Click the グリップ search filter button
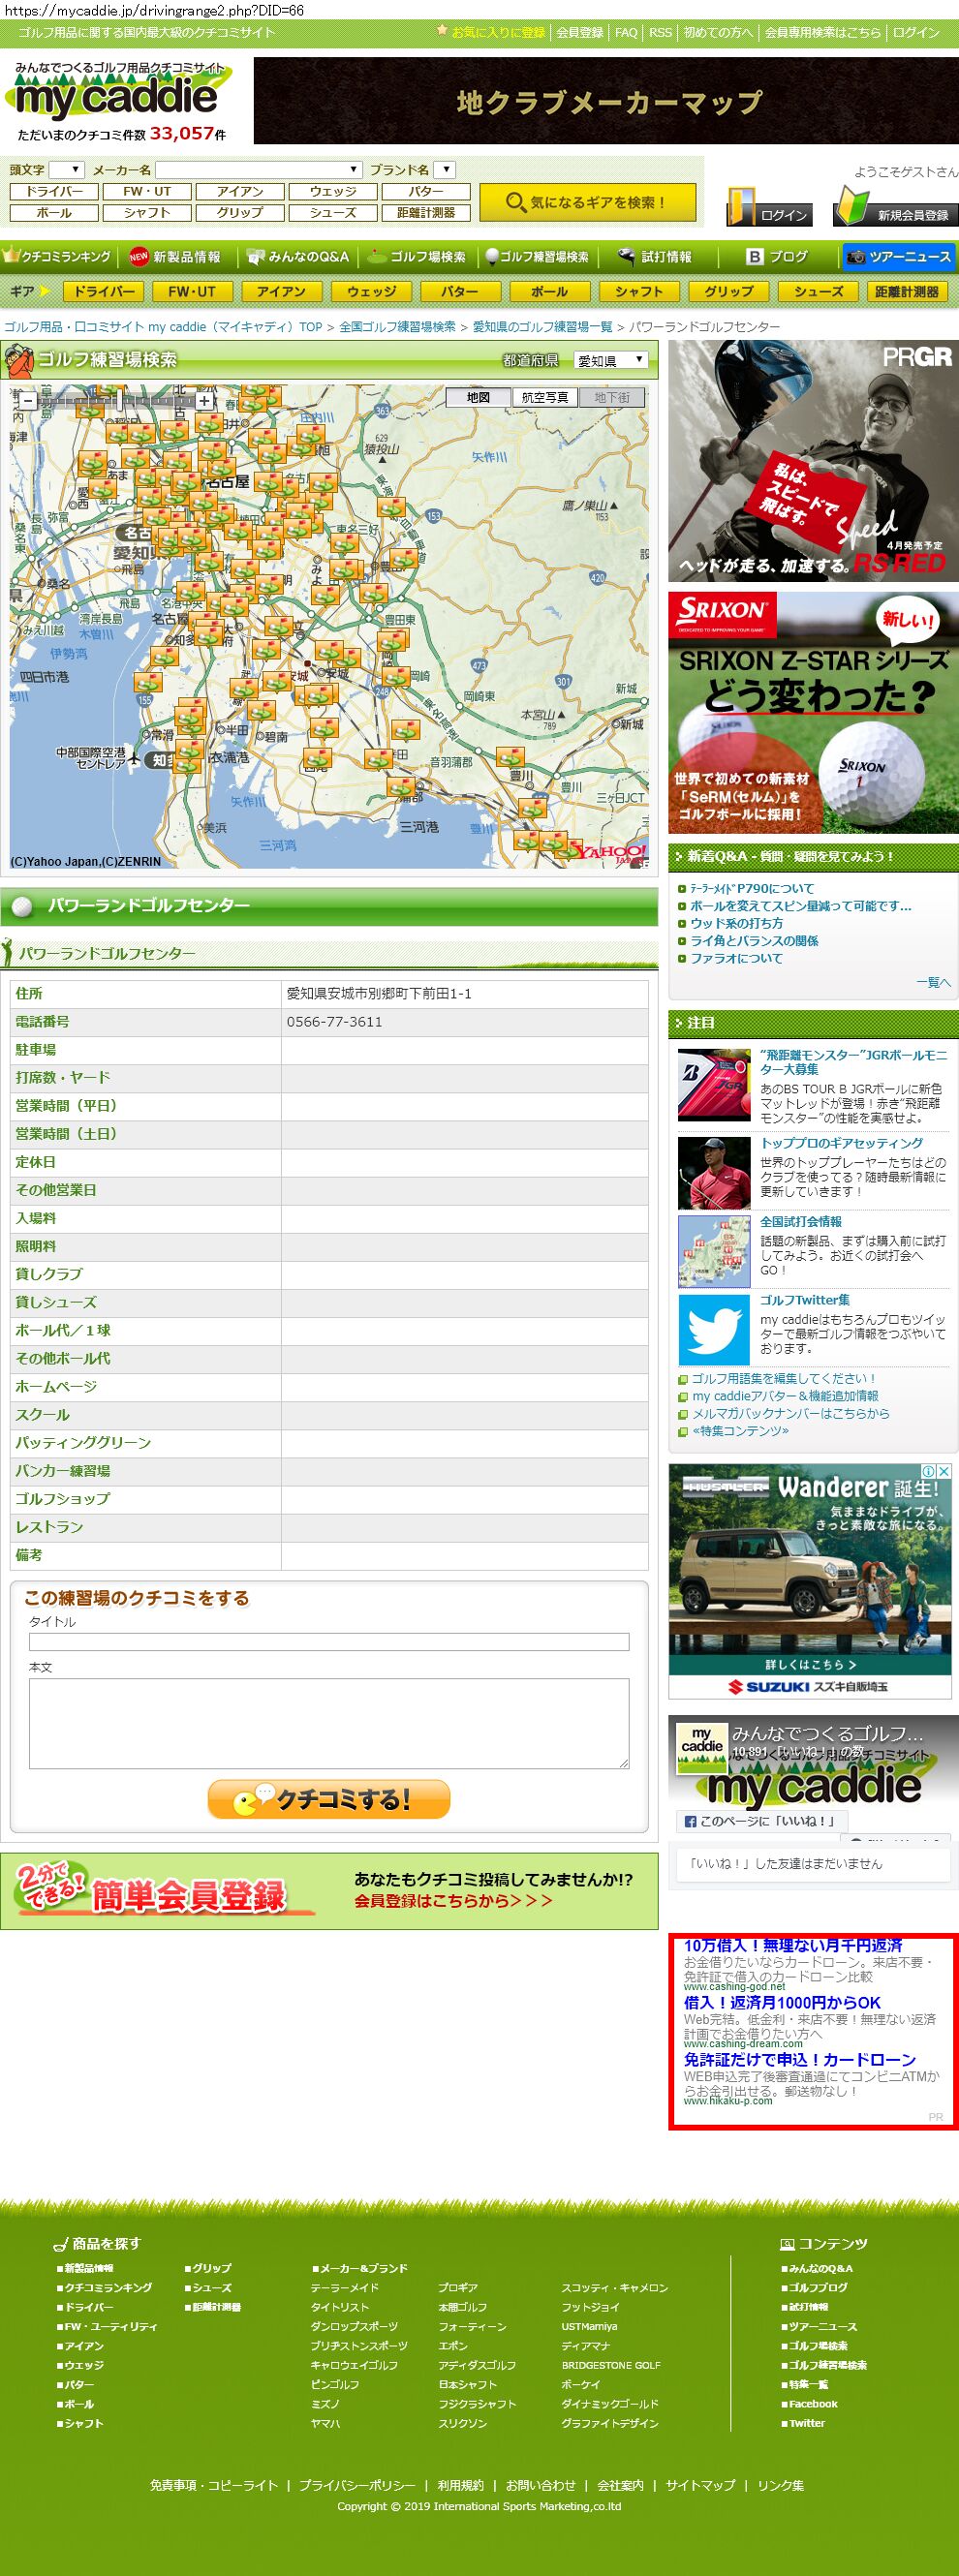Image resolution: width=959 pixels, height=2576 pixels. tap(240, 213)
